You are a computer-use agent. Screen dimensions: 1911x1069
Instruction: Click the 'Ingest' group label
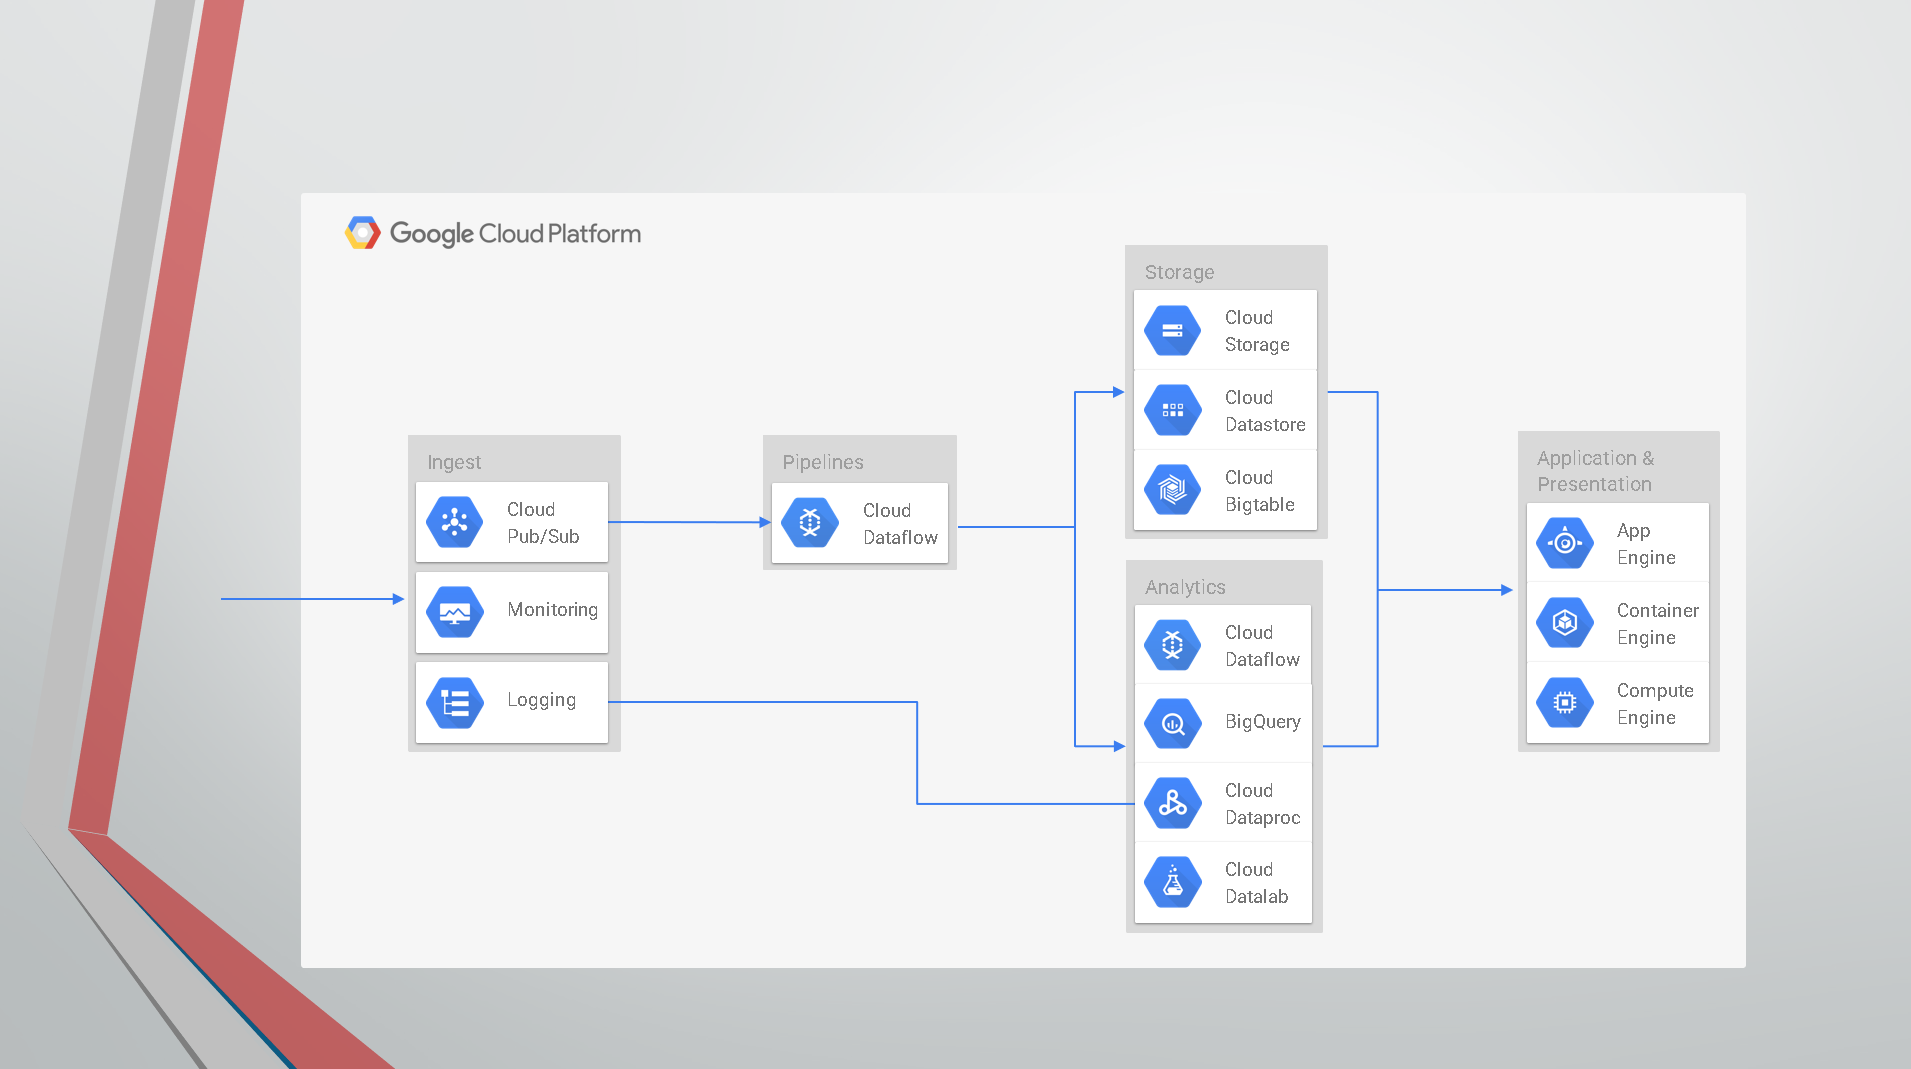(x=454, y=462)
